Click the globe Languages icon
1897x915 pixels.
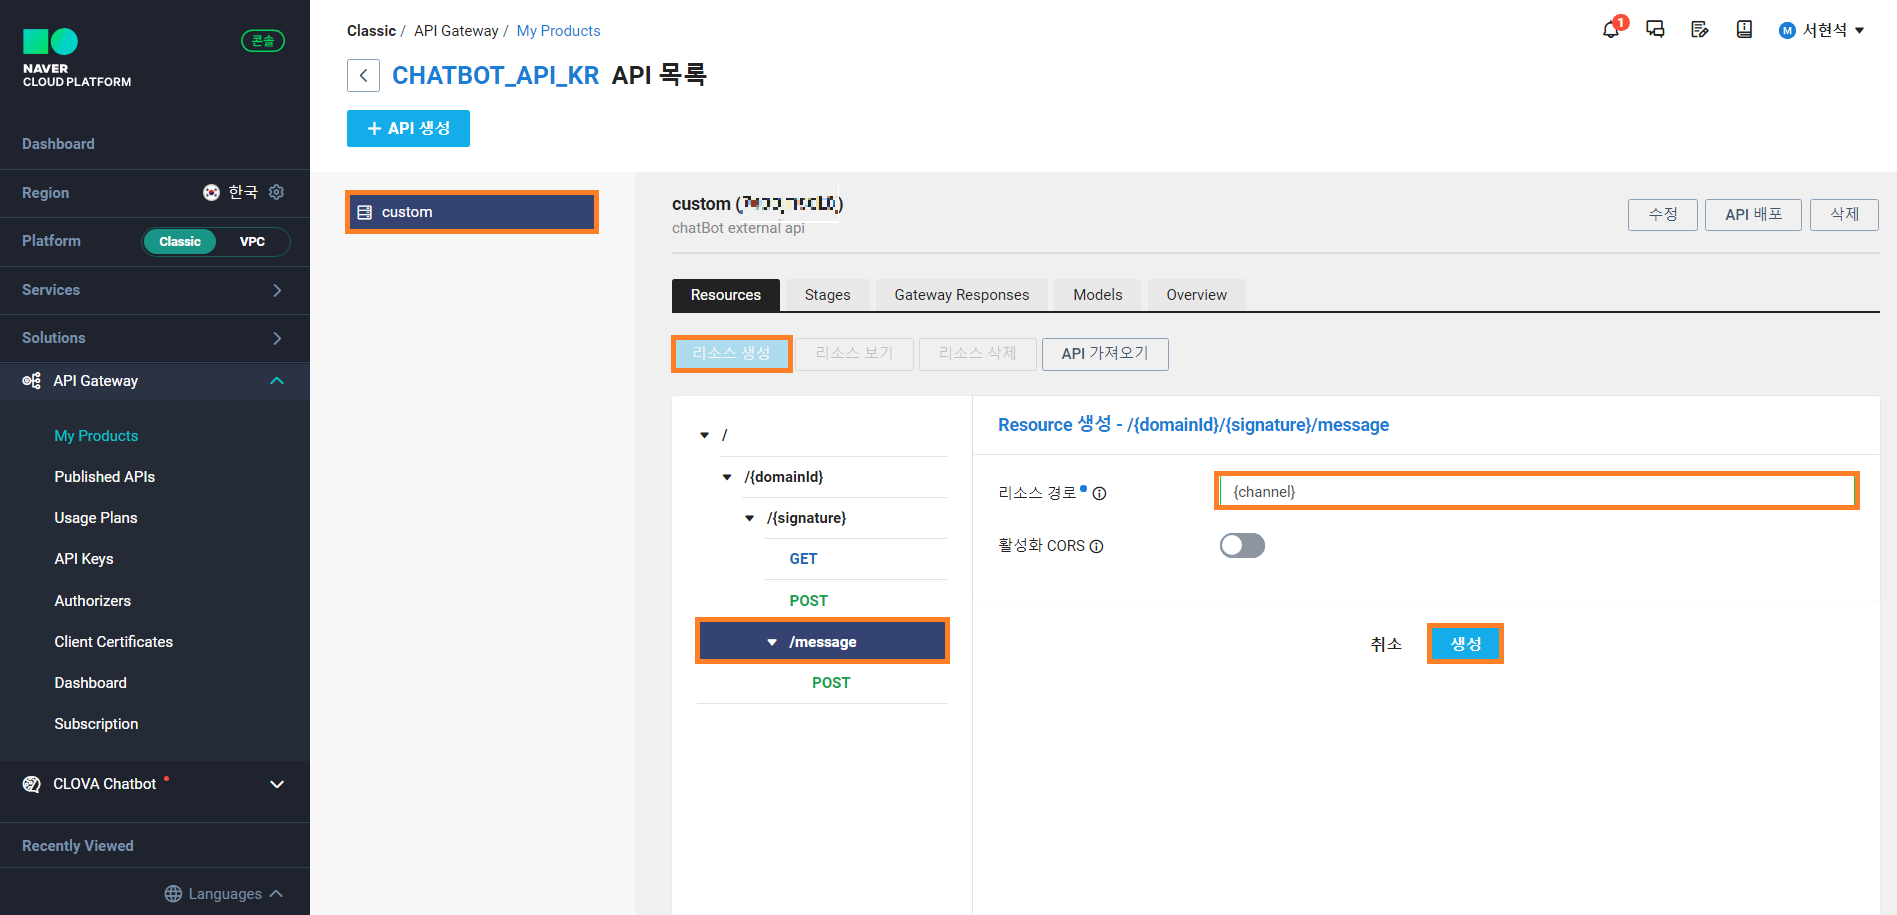(x=173, y=894)
